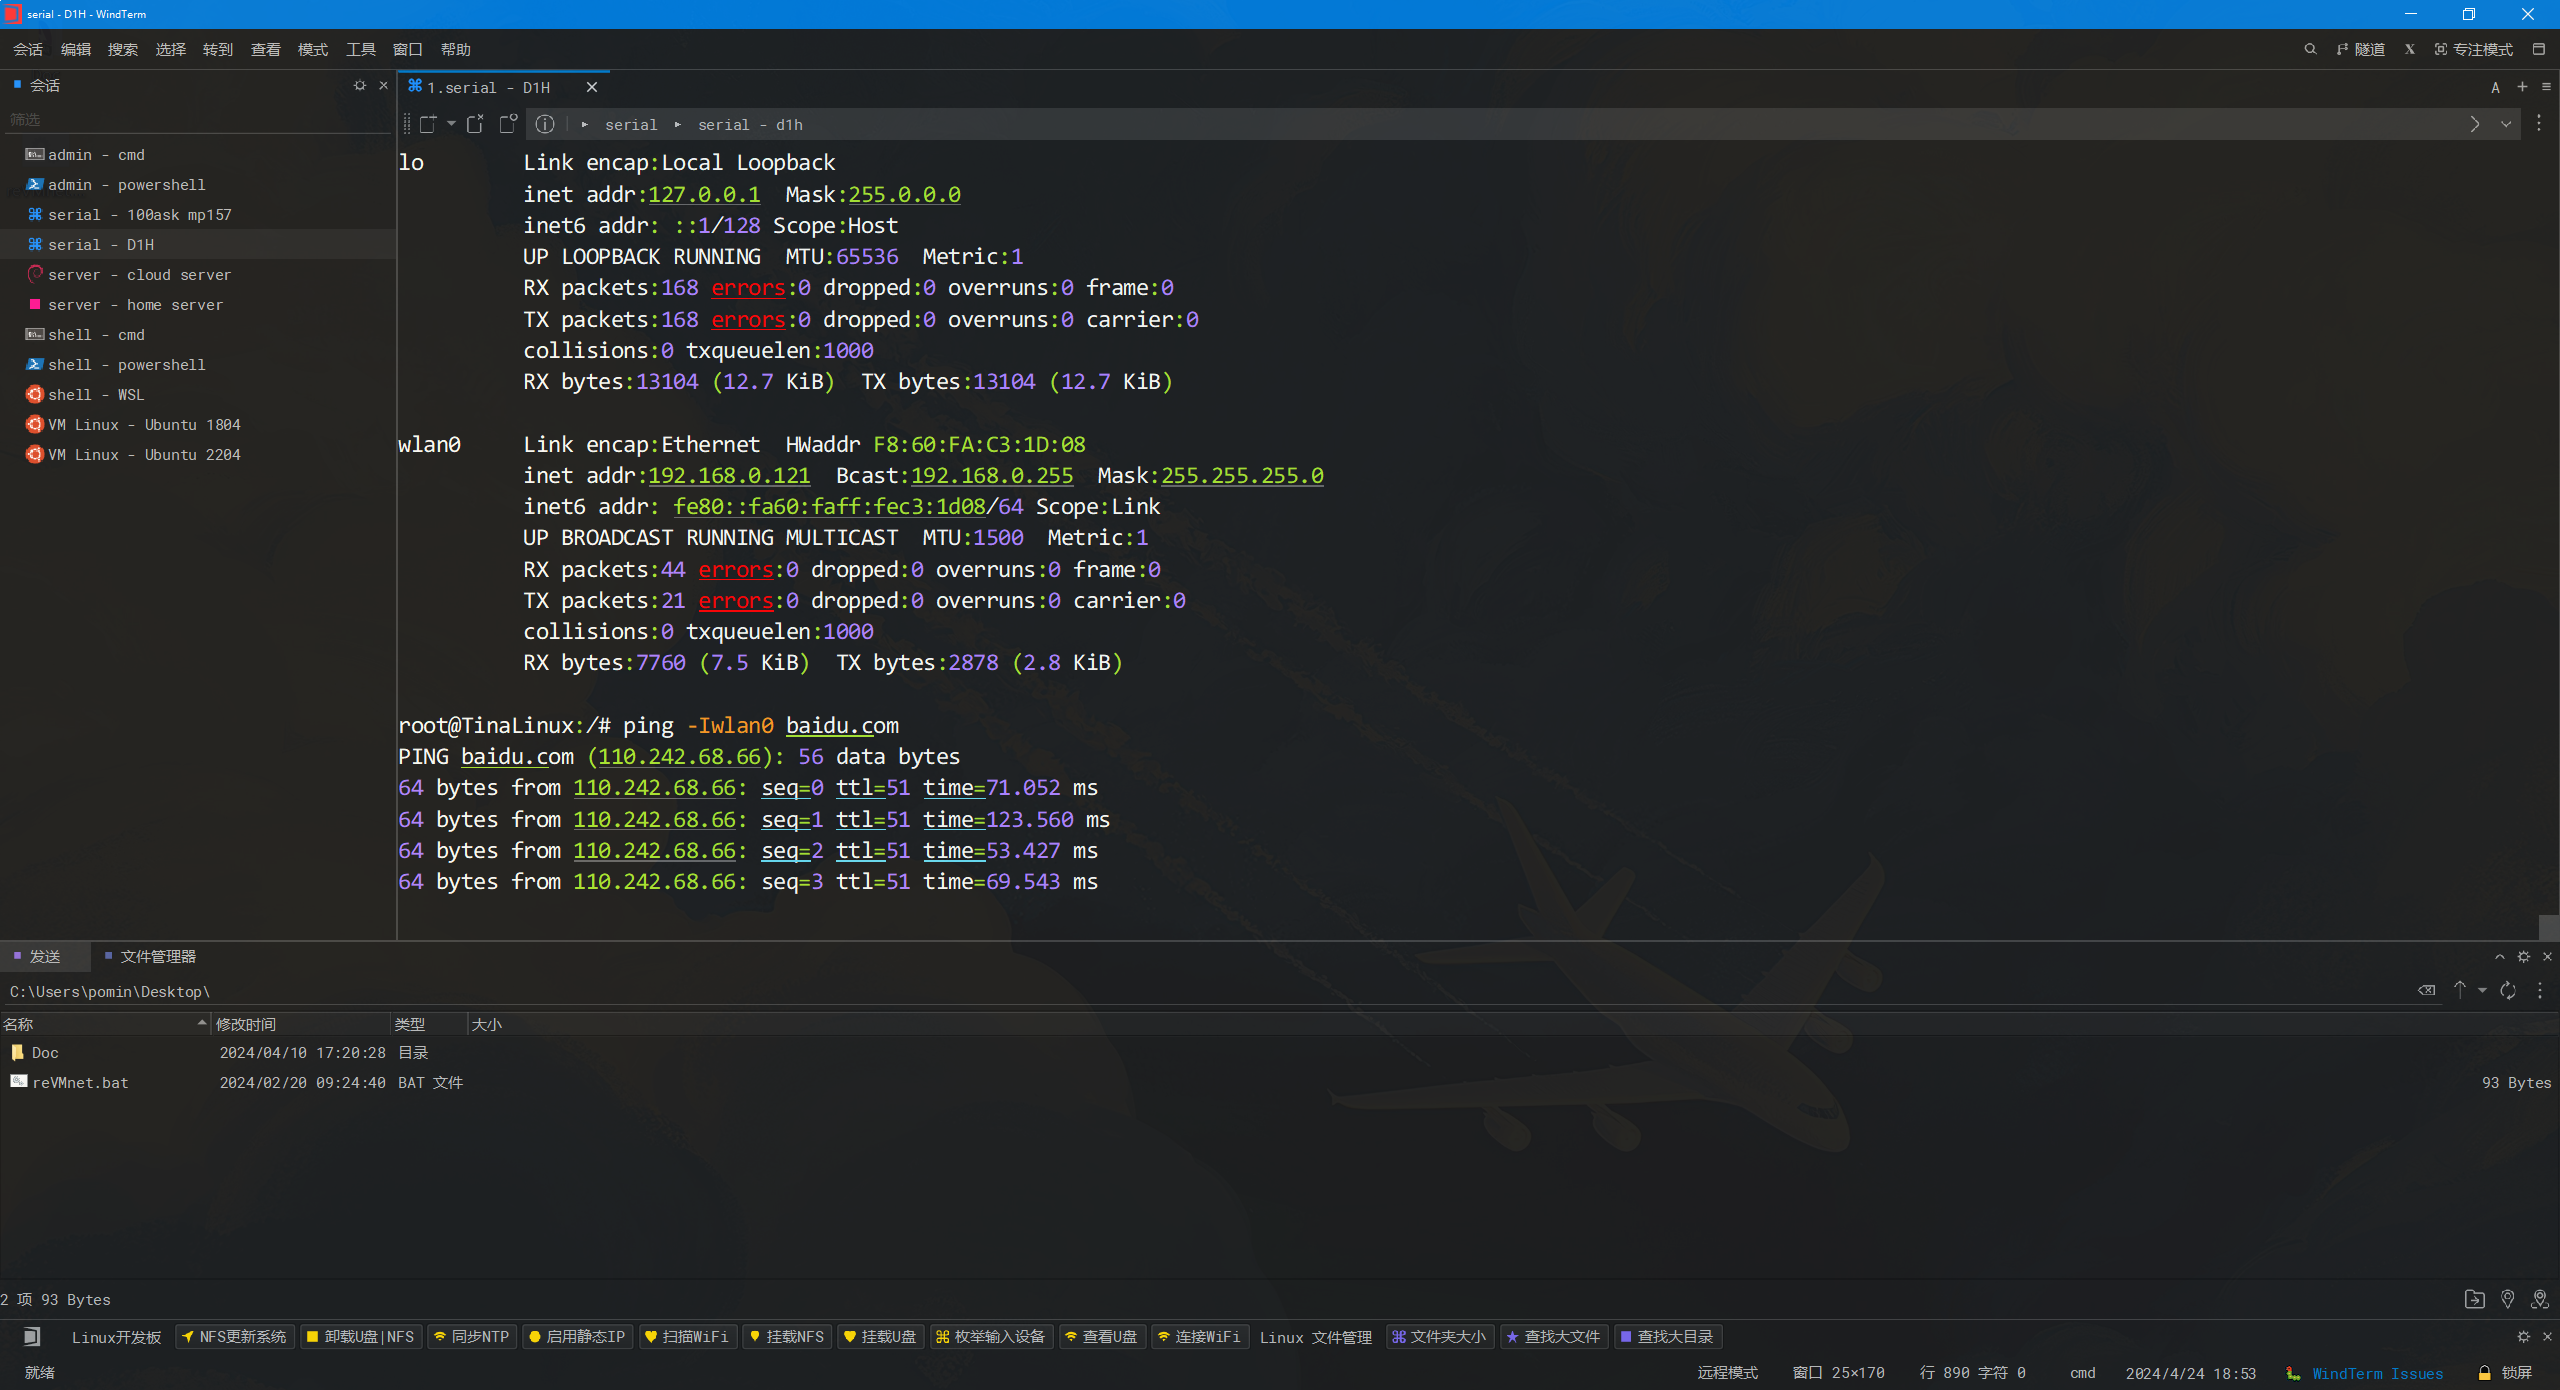Image resolution: width=2560 pixels, height=1390 pixels.
Task: Run the 连接WiFi quick command
Action: (1200, 1336)
